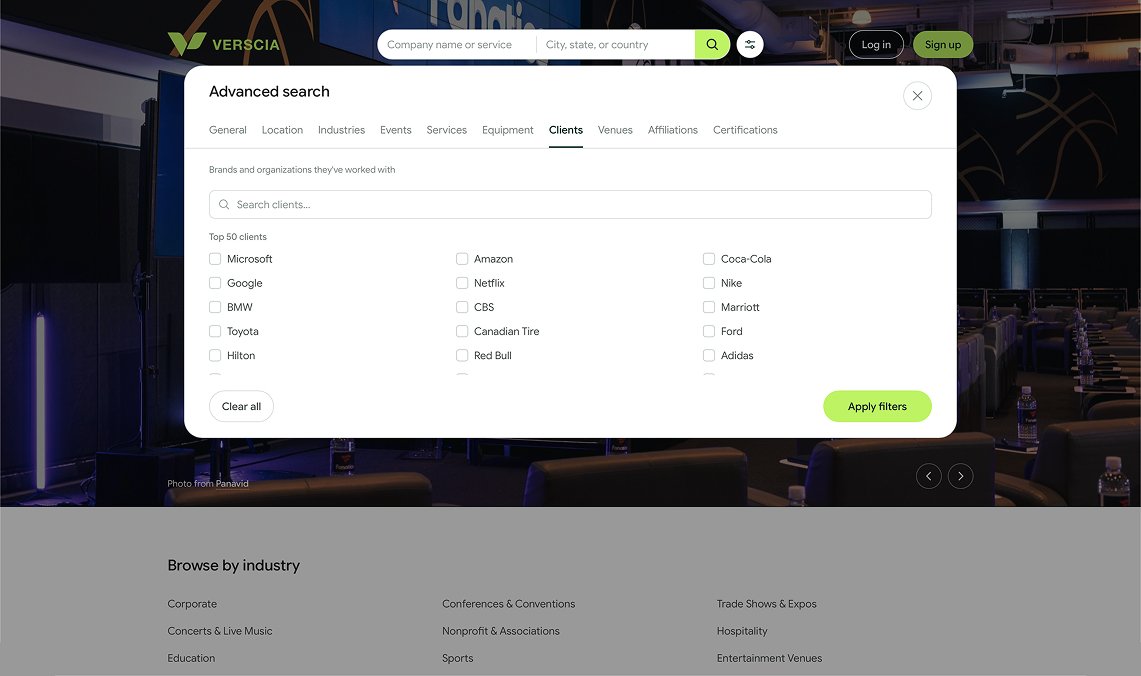Check the Google client checkbox
This screenshot has width=1141, height=676.
(x=215, y=283)
